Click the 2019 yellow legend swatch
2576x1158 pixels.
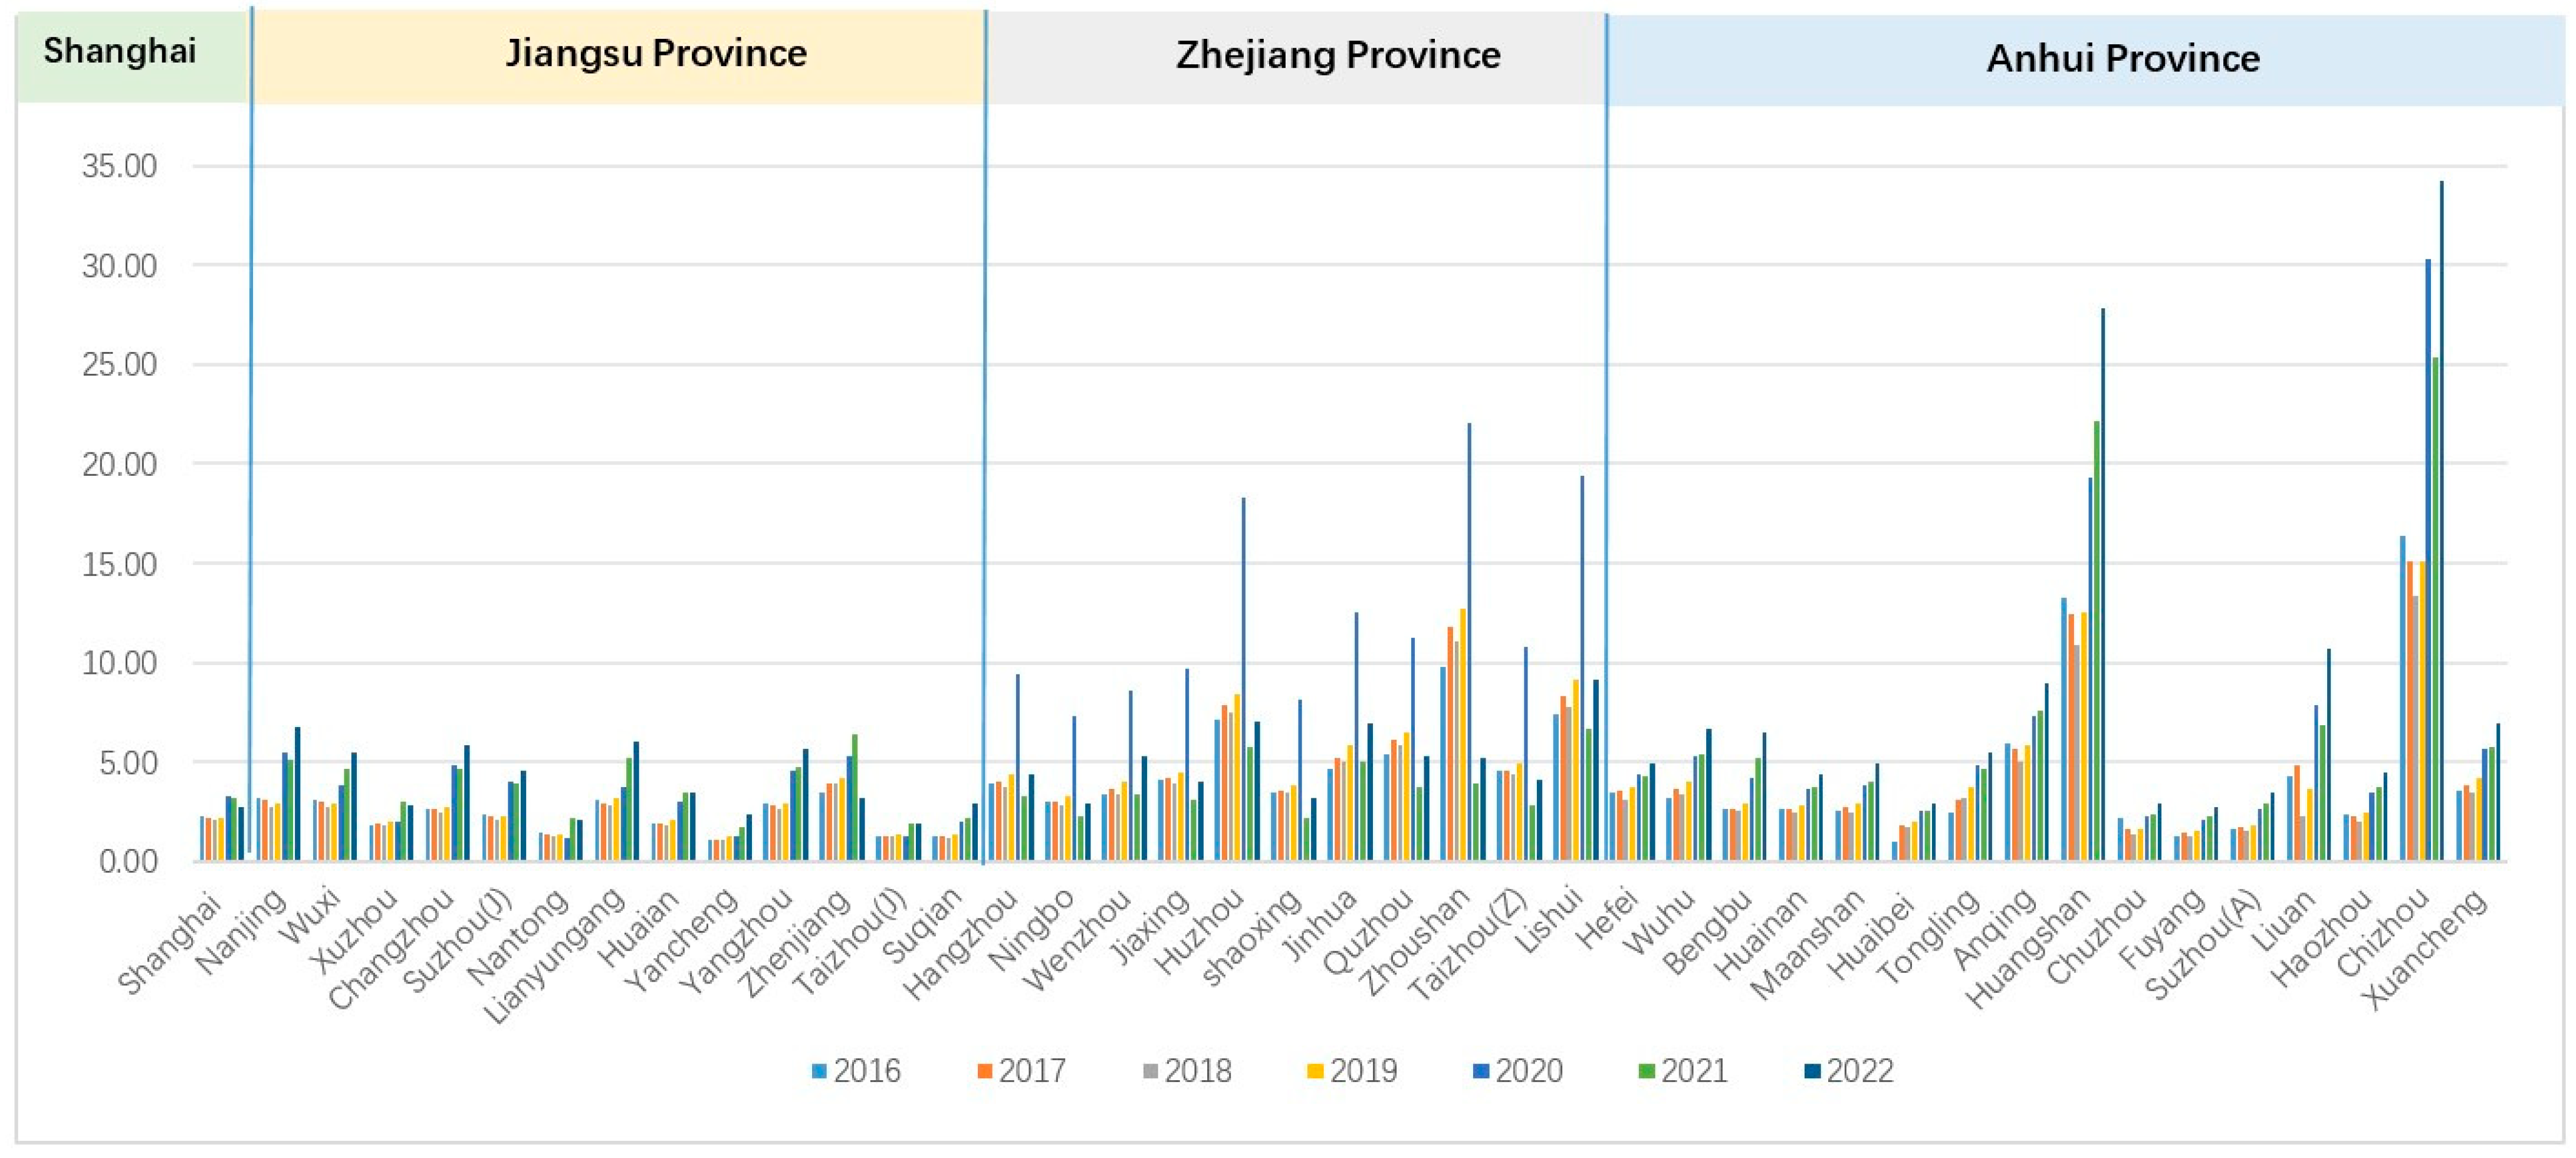pyautogui.click(x=1315, y=1071)
